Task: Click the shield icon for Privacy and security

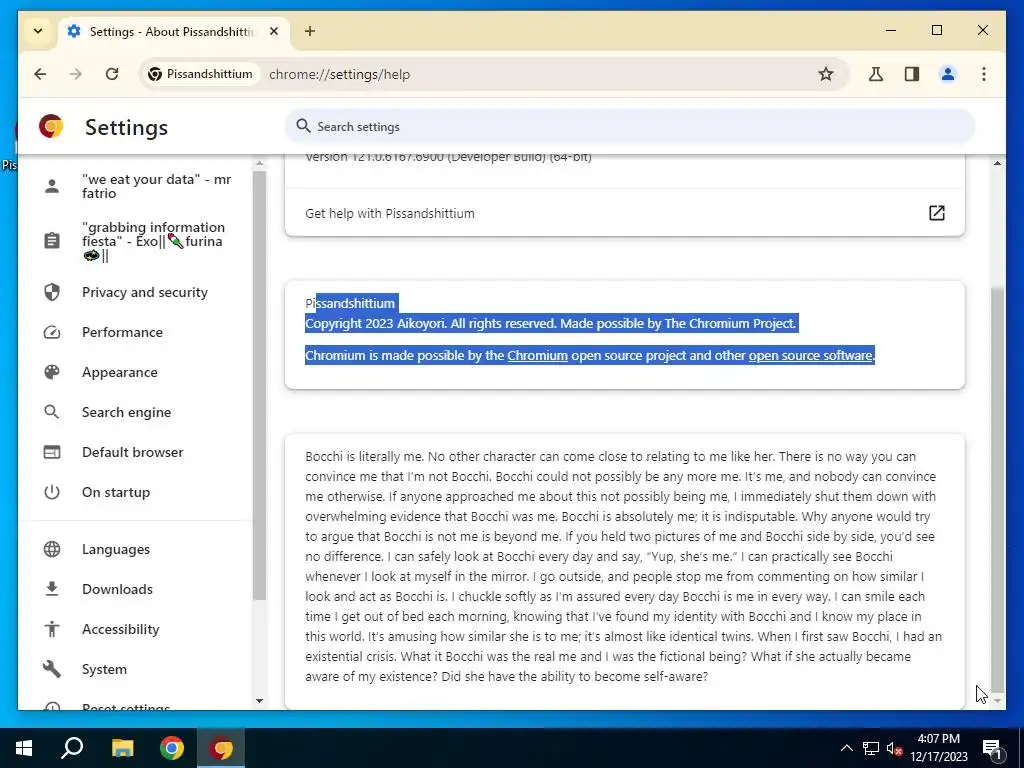Action: 52,292
